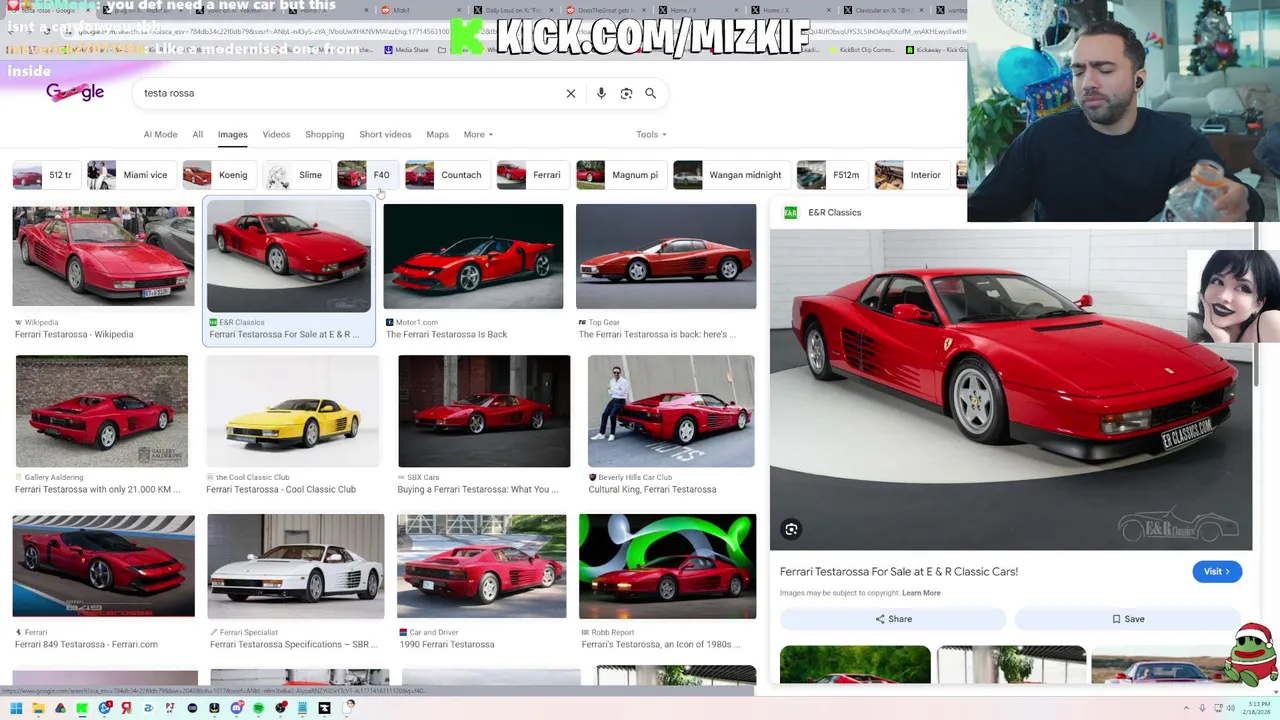Click the 'E&R Classics' source name in preview header
The width and height of the screenshot is (1280, 720).
coord(834,212)
